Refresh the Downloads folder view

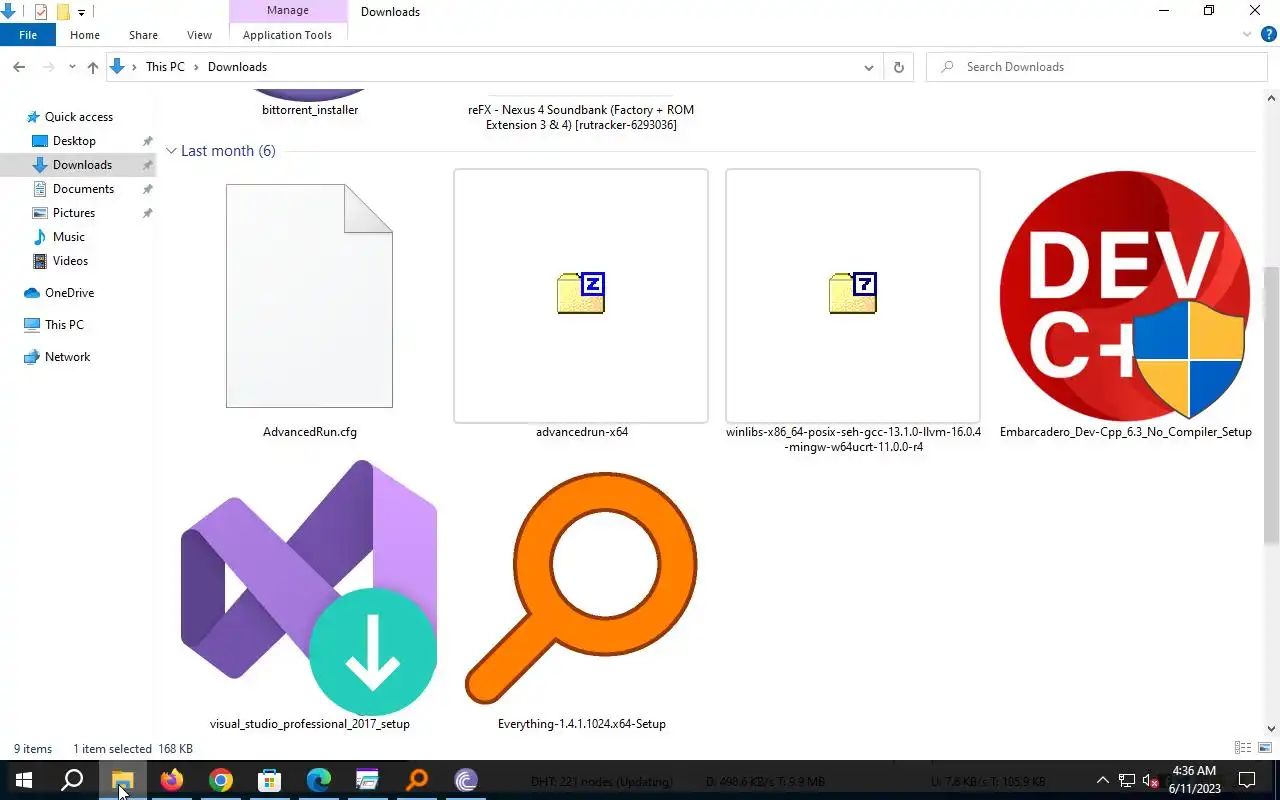[x=898, y=67]
